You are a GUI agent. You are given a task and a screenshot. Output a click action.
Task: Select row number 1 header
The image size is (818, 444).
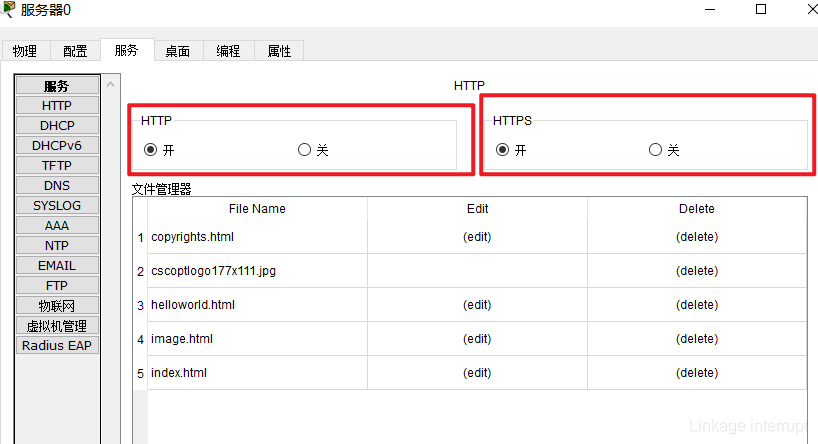[140, 237]
